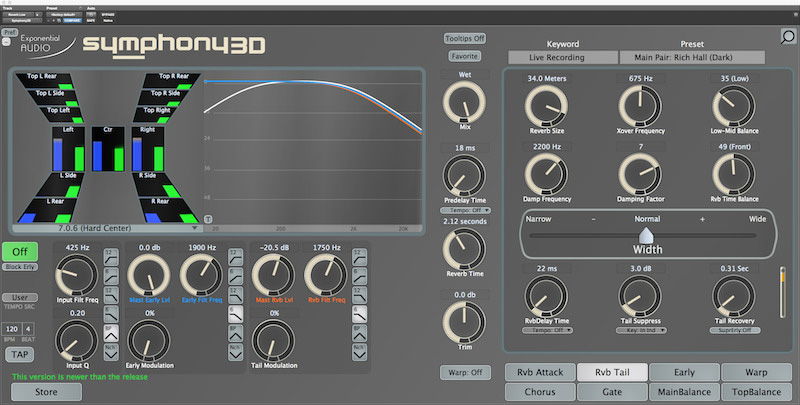Open MainBalance page button
Screen dimensions: 800x405
pyautogui.click(x=684, y=392)
